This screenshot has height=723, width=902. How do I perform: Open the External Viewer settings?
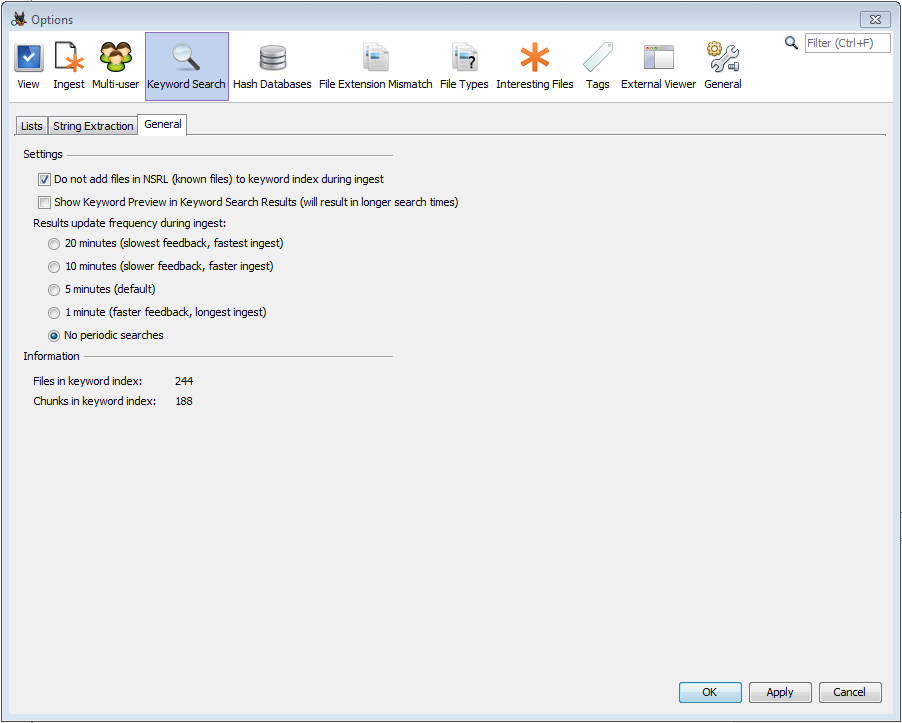pos(658,60)
